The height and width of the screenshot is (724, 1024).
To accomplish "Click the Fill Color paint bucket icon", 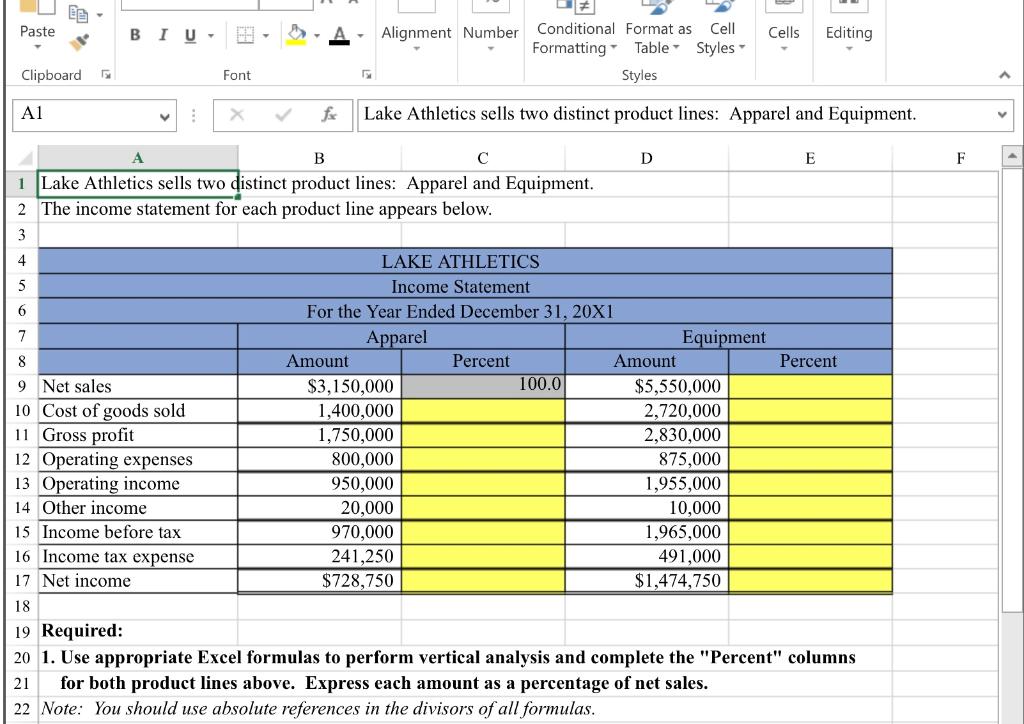I will (296, 35).
